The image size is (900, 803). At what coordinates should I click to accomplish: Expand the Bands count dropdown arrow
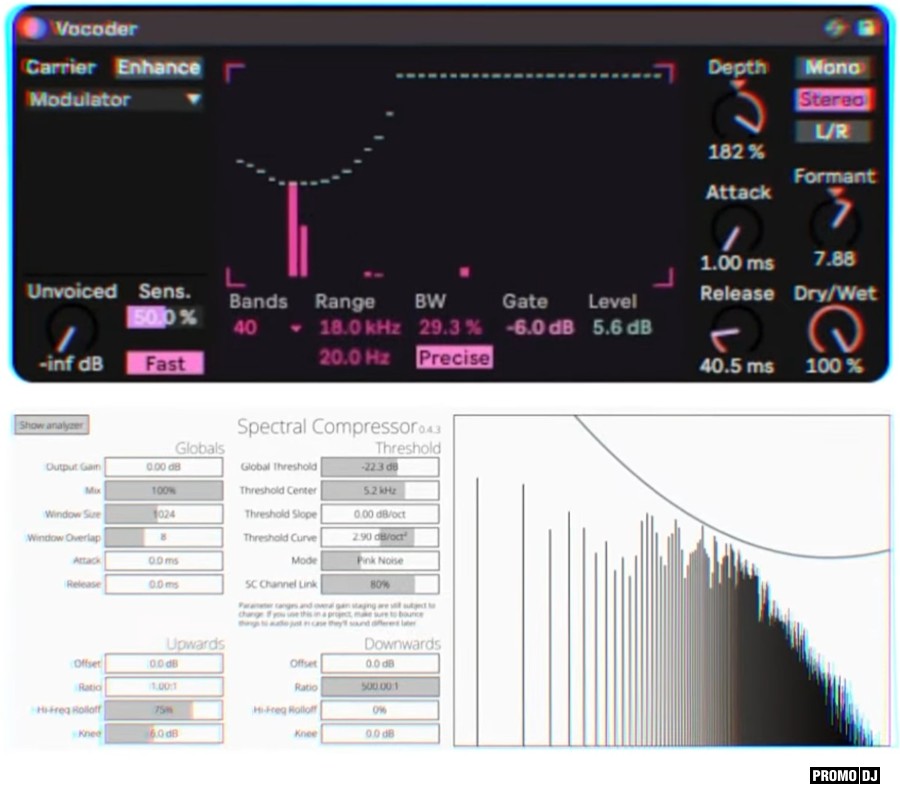click(295, 328)
